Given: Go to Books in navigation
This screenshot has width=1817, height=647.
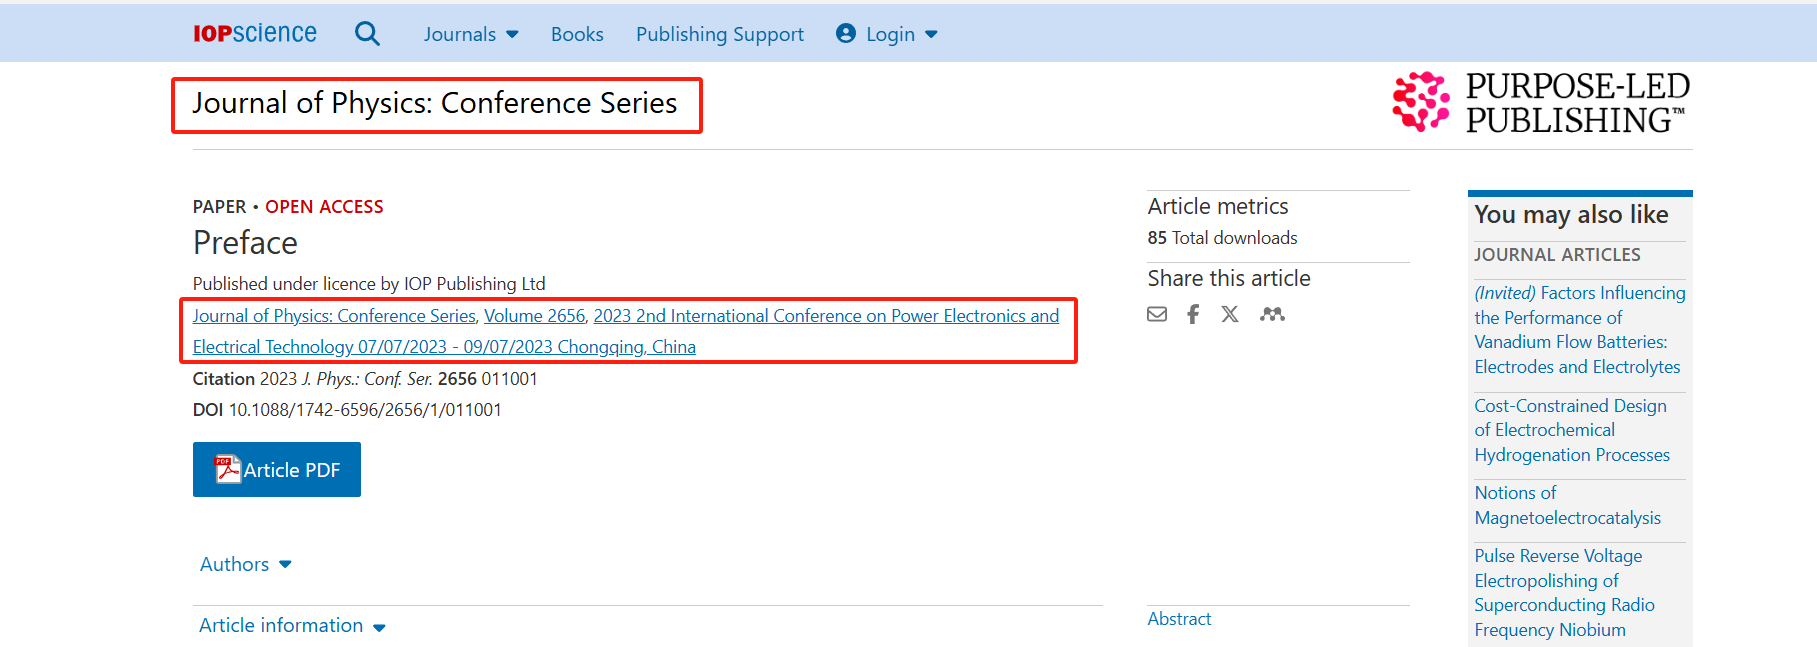Looking at the screenshot, I should [577, 34].
